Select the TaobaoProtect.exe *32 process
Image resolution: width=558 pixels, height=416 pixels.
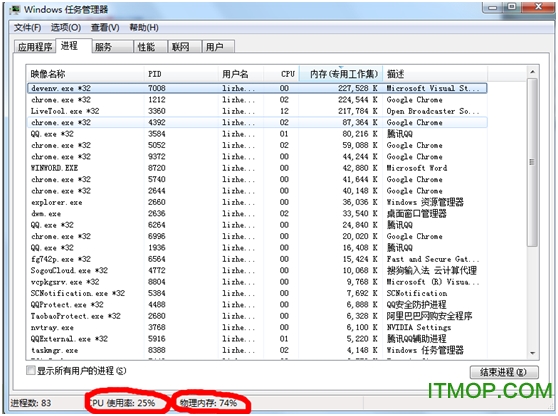point(257,316)
